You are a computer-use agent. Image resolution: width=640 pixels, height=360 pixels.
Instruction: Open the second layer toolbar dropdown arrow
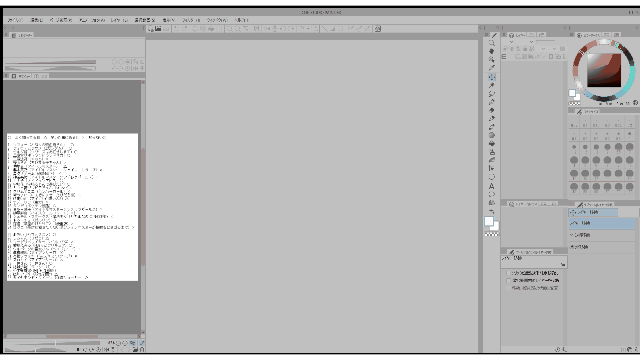pyautogui.click(x=554, y=49)
